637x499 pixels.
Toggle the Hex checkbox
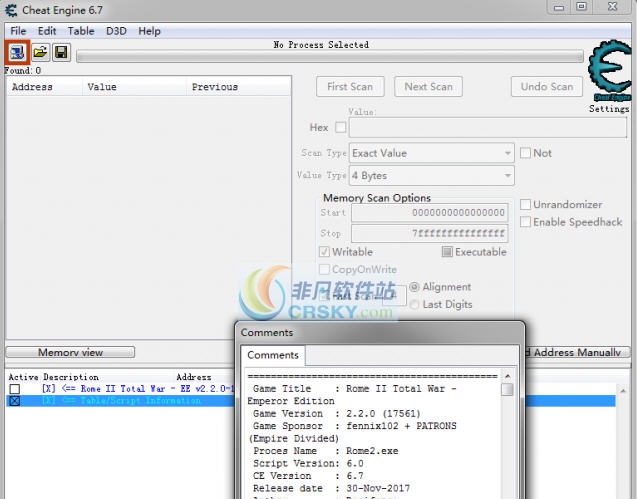(x=340, y=128)
